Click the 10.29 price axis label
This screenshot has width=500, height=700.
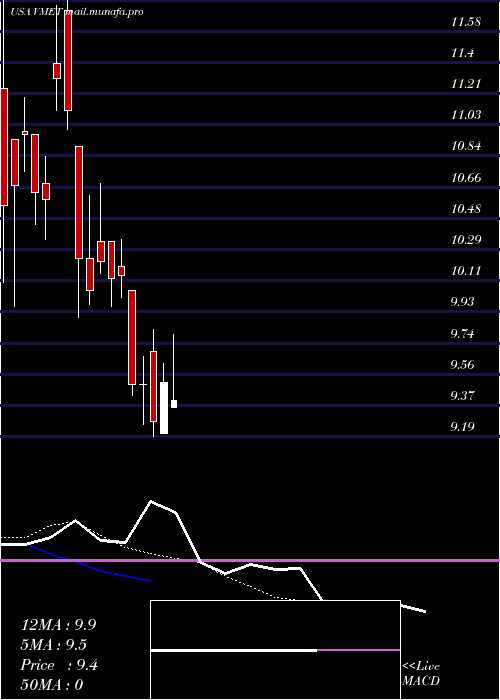pyautogui.click(x=466, y=240)
